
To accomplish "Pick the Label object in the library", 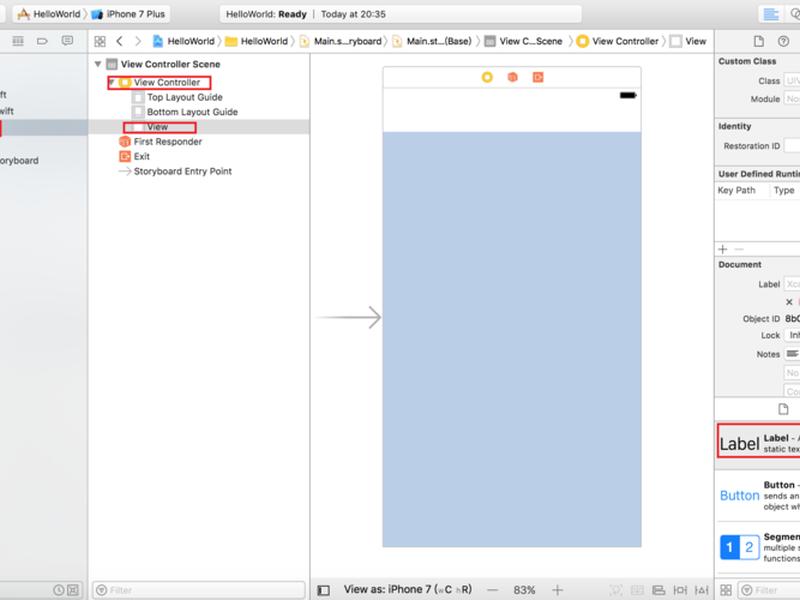I will [759, 441].
